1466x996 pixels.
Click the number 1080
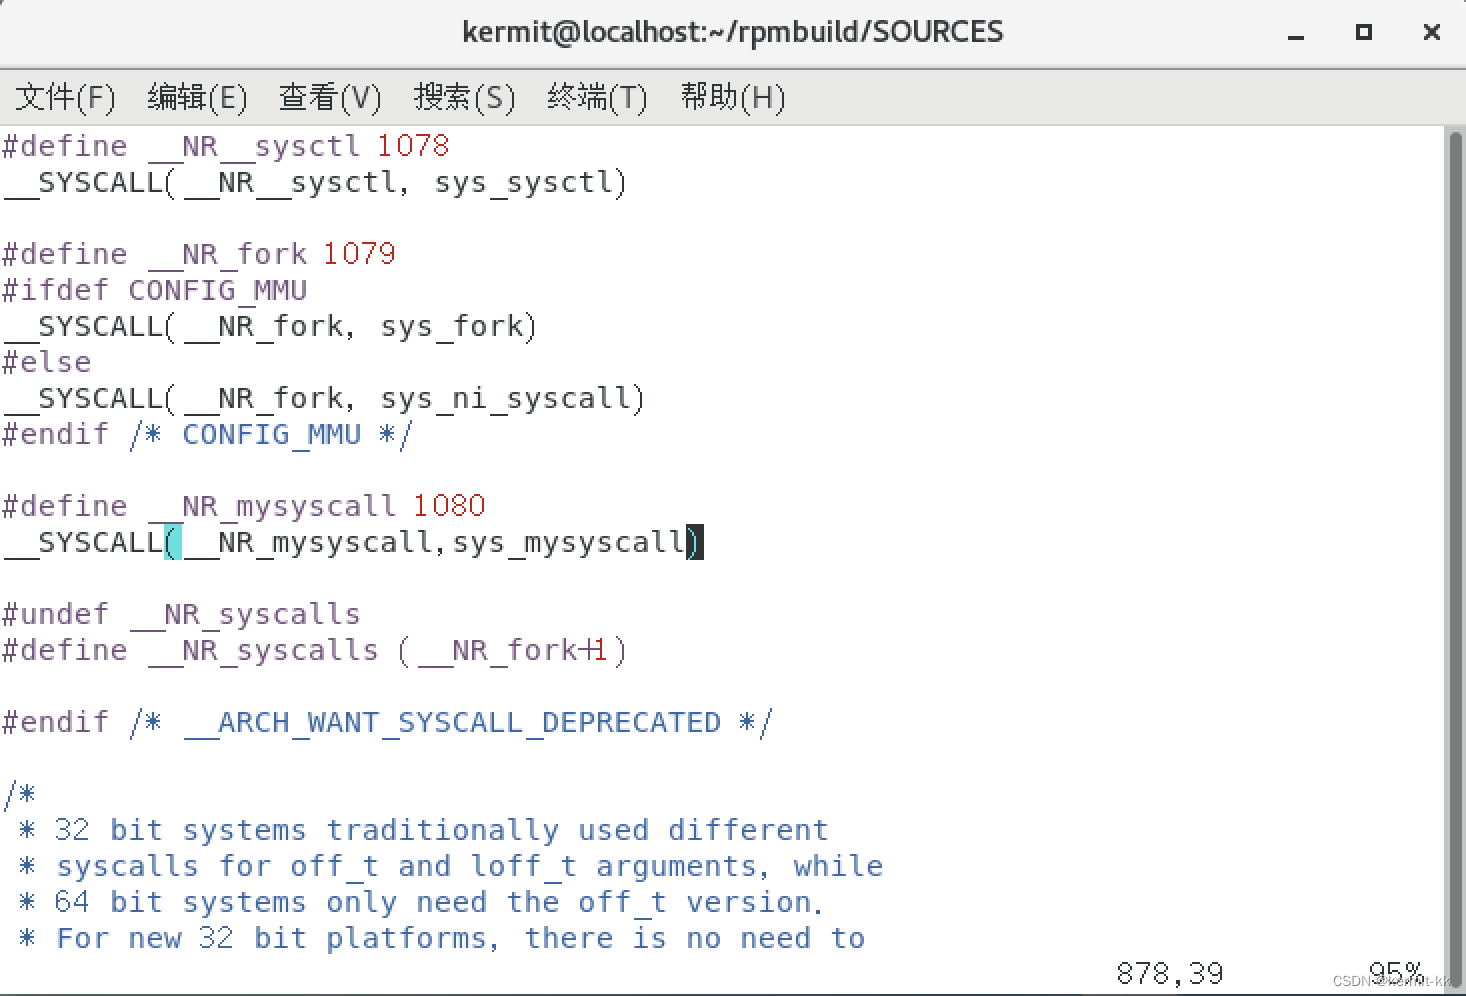click(x=449, y=506)
